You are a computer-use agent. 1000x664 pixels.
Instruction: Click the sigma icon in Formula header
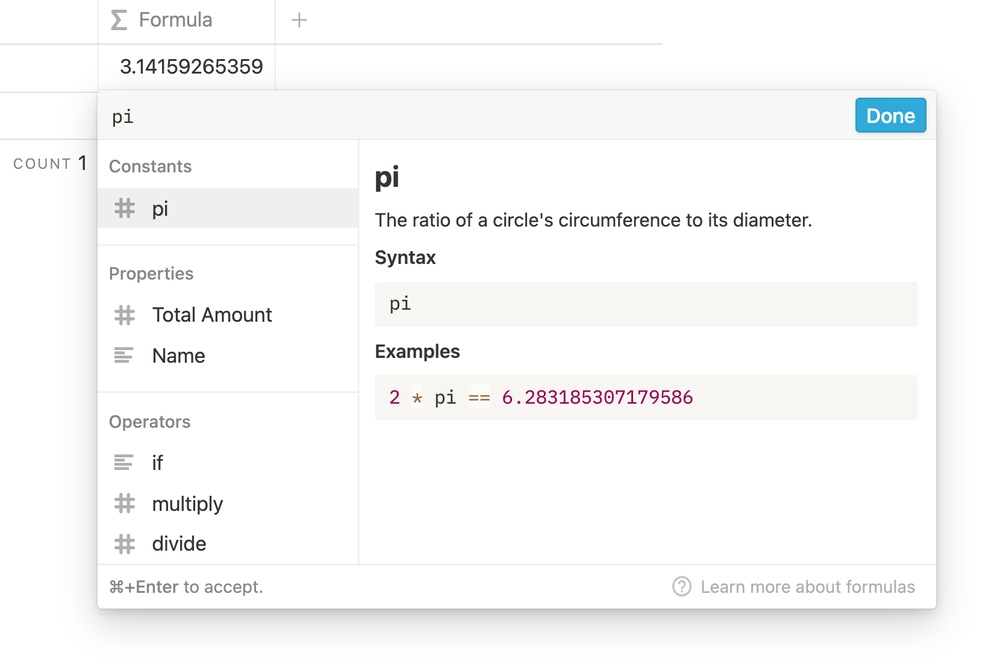119,20
